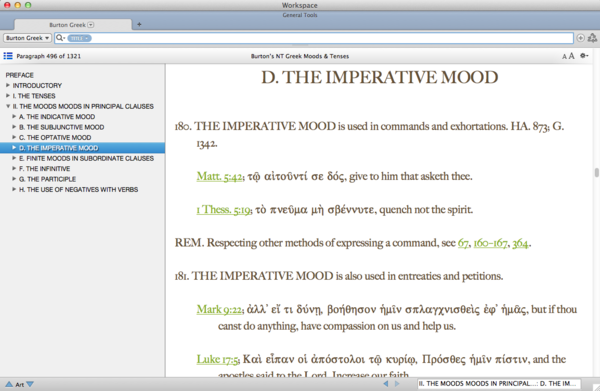Viewport: 600px width, 391px height.
Task: Collapse II. THE MOODS section
Action: tap(8, 106)
